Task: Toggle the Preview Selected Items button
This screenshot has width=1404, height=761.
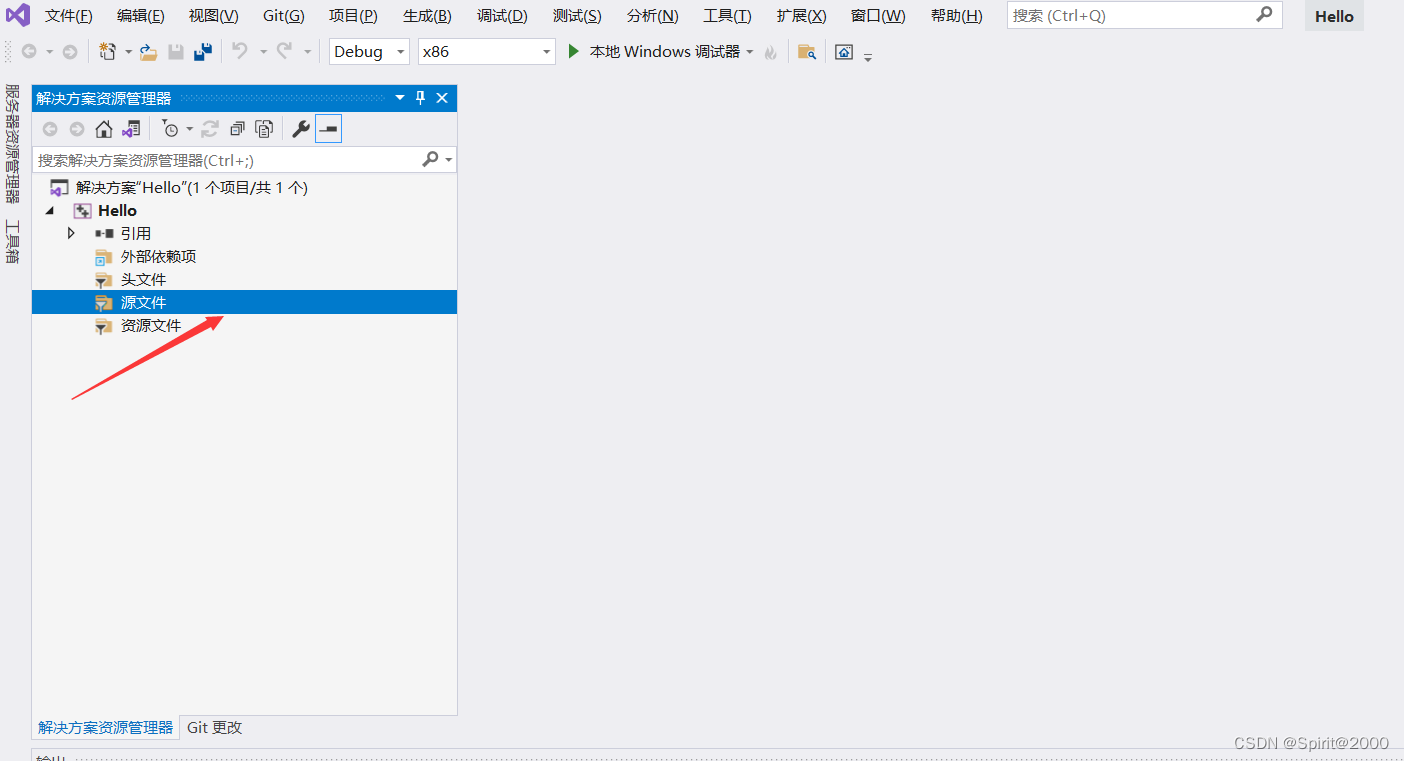Action: 328,129
